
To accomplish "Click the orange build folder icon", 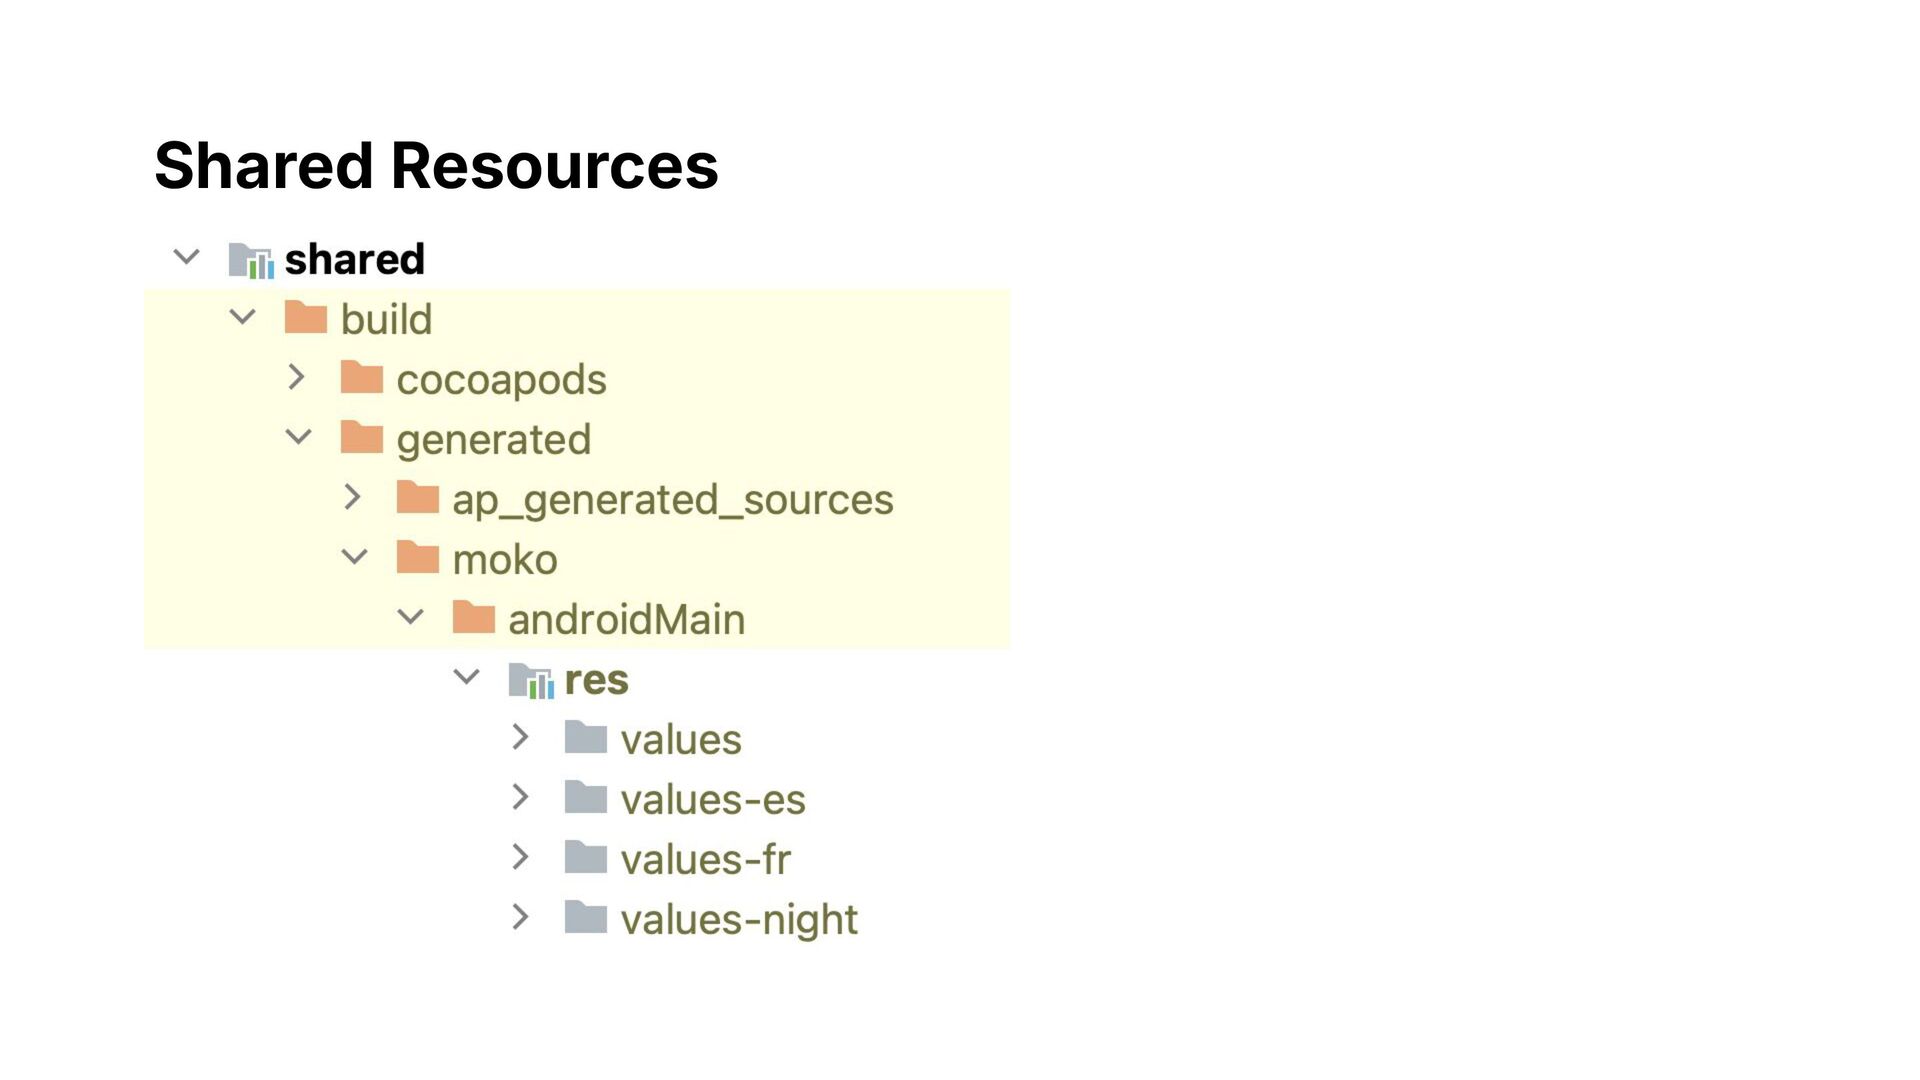I will (x=306, y=318).
